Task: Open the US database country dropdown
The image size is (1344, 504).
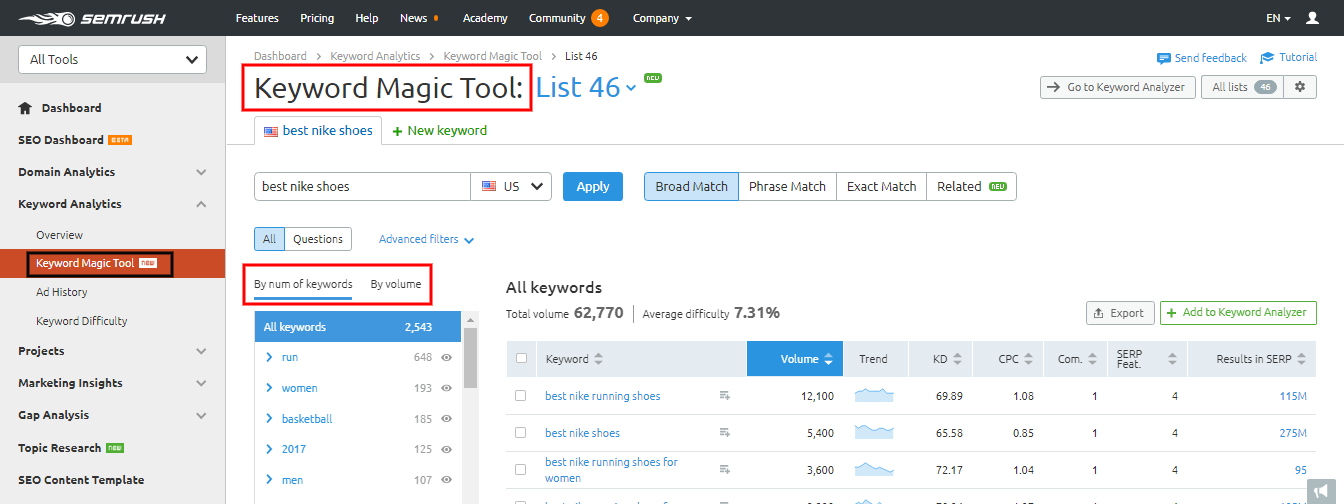Action: tap(511, 186)
